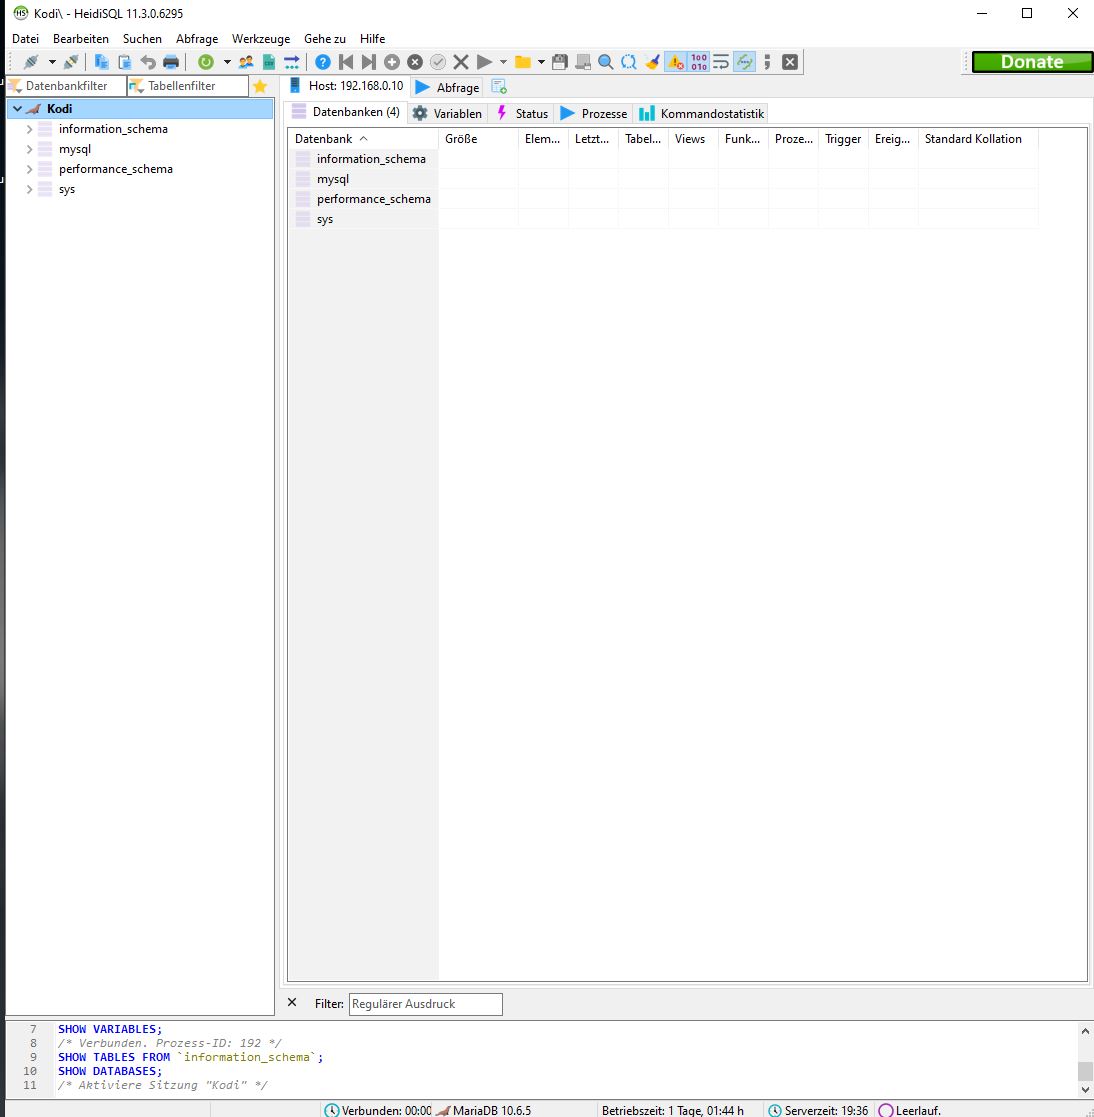Click the delete row circle-x icon

(415, 62)
